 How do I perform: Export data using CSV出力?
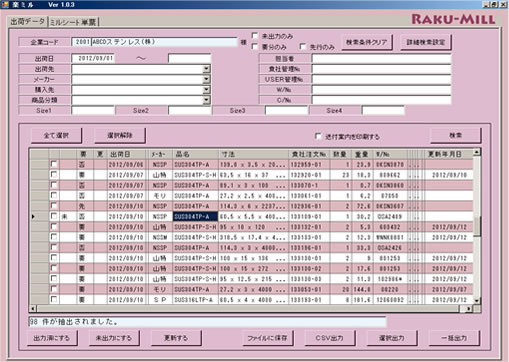[x=330, y=338]
